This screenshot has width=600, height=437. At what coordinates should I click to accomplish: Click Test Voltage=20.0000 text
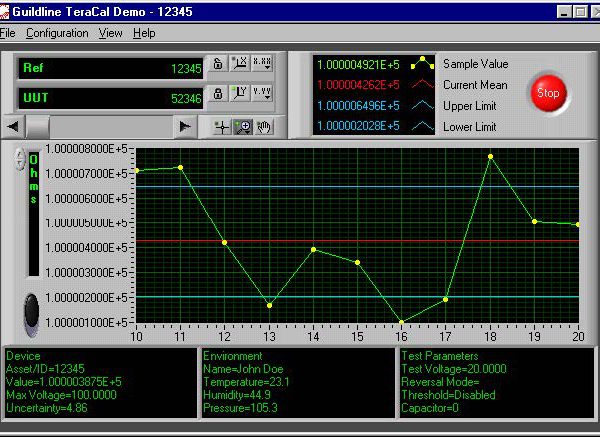pos(454,369)
